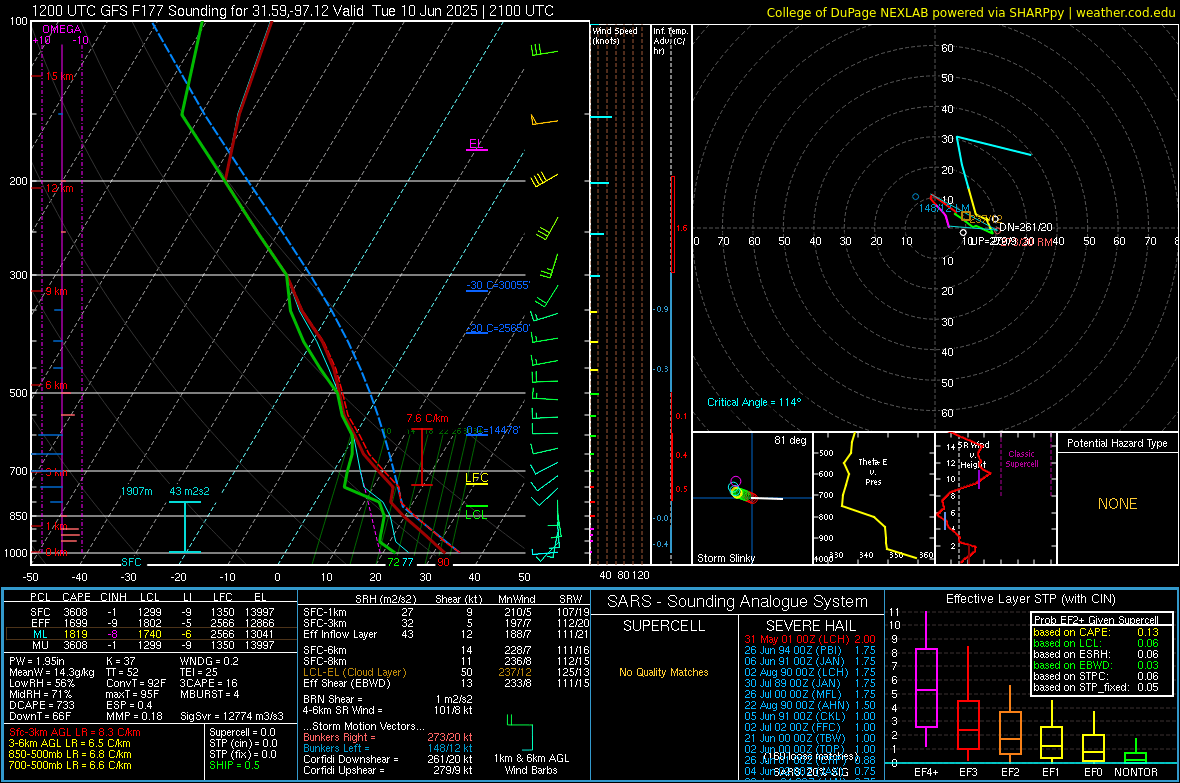The image size is (1180, 783).
Task: Select the Eff Shear (EBWD) row
Action: [x=446, y=683]
